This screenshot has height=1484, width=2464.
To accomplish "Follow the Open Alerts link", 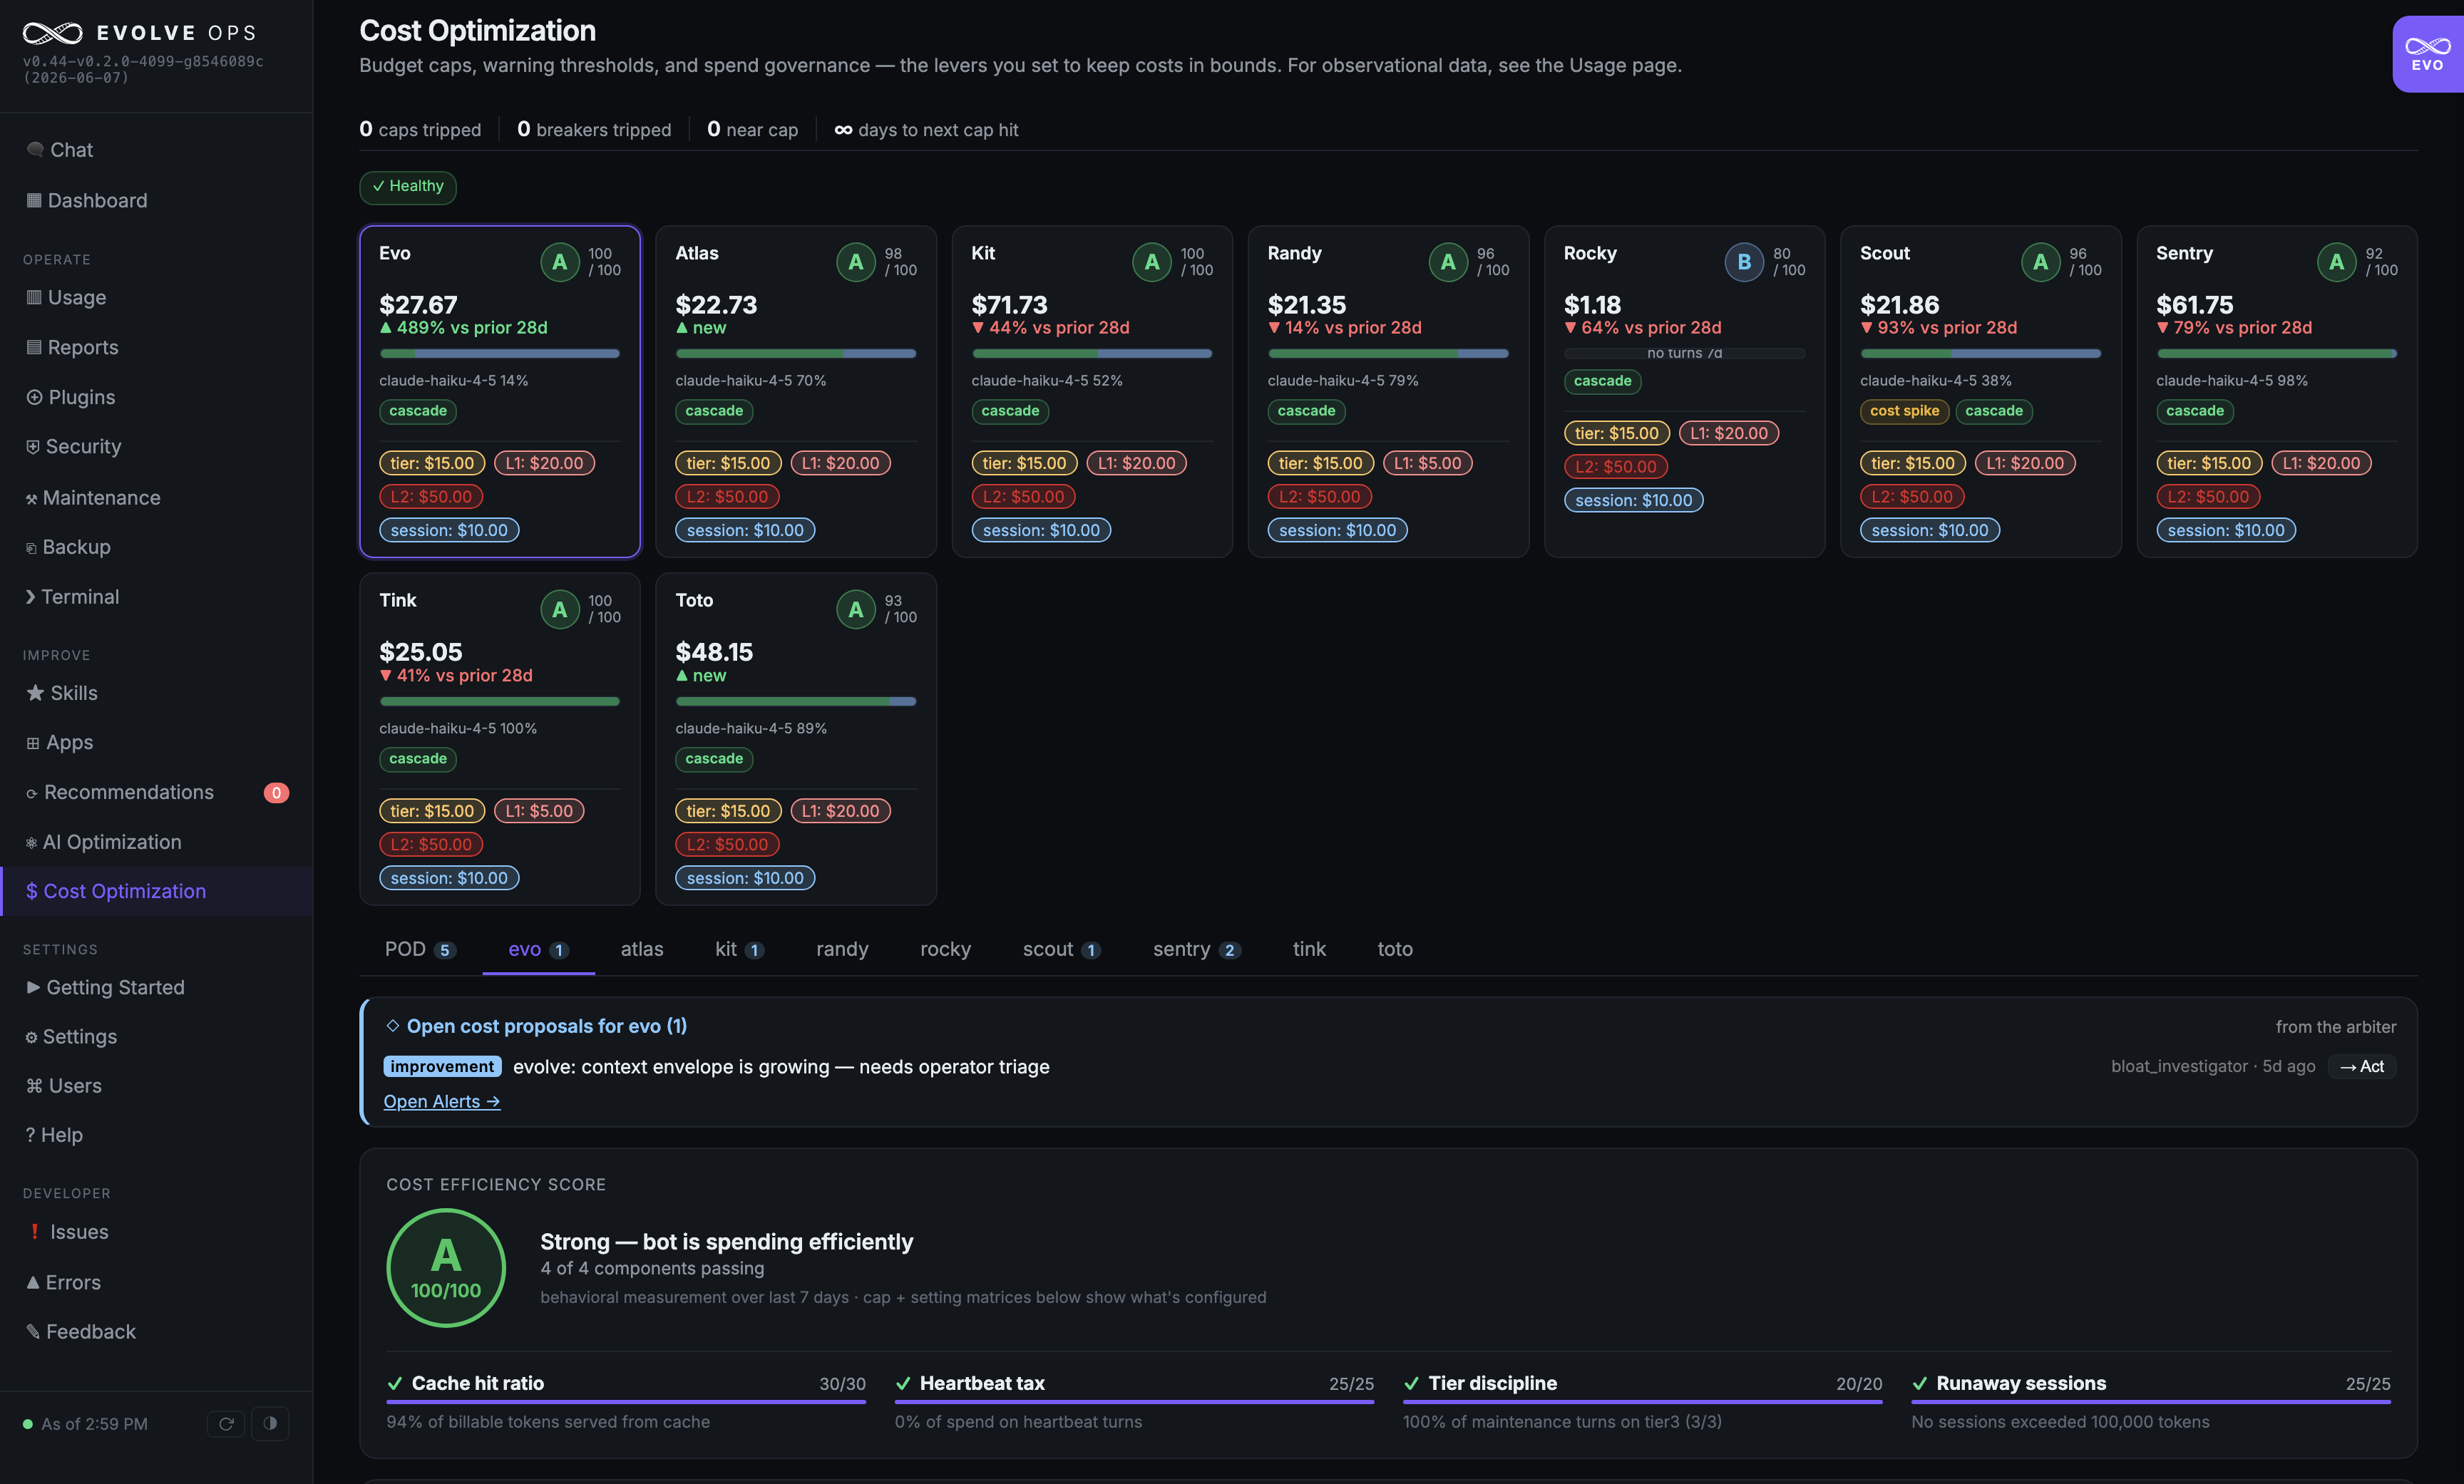I will click(441, 1102).
